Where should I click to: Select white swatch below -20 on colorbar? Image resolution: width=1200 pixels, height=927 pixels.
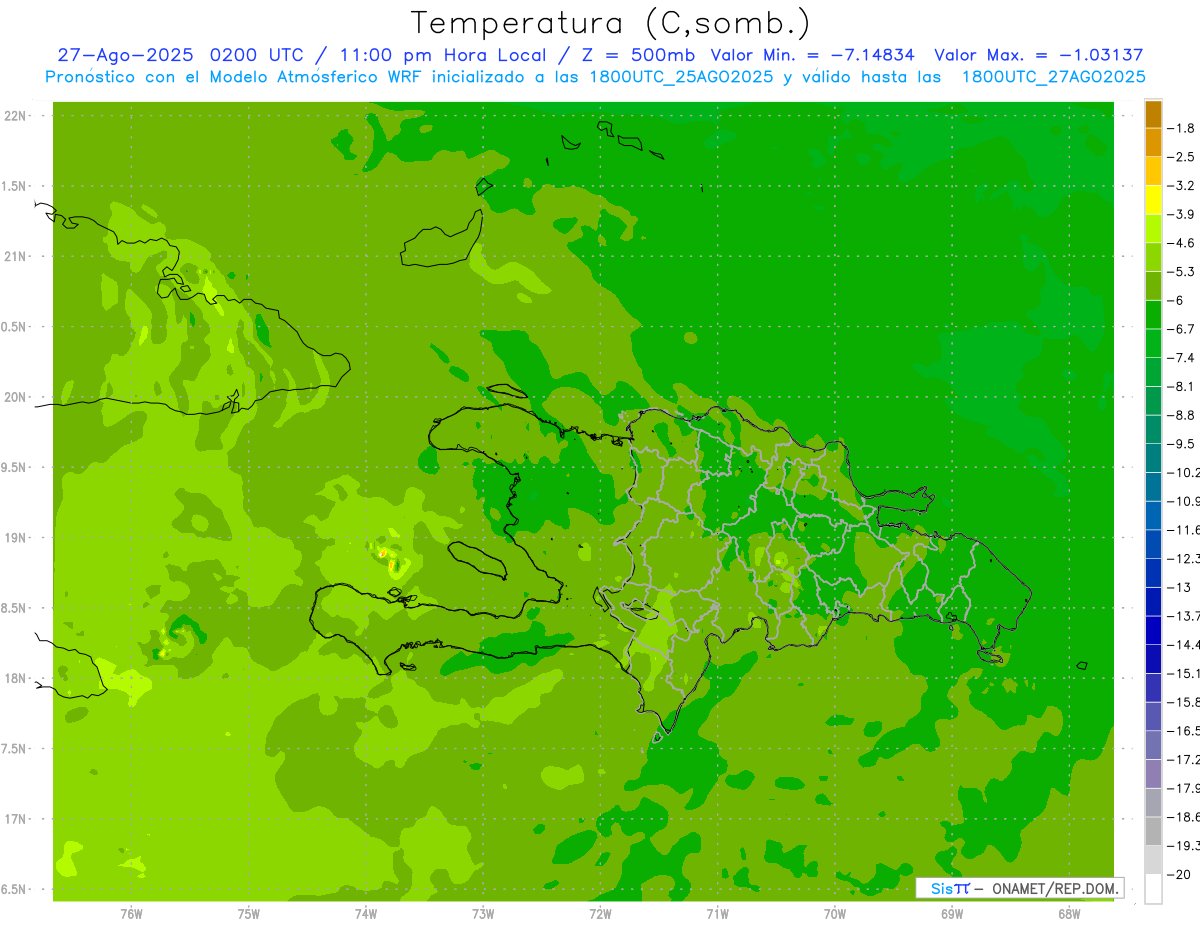coord(1153,888)
